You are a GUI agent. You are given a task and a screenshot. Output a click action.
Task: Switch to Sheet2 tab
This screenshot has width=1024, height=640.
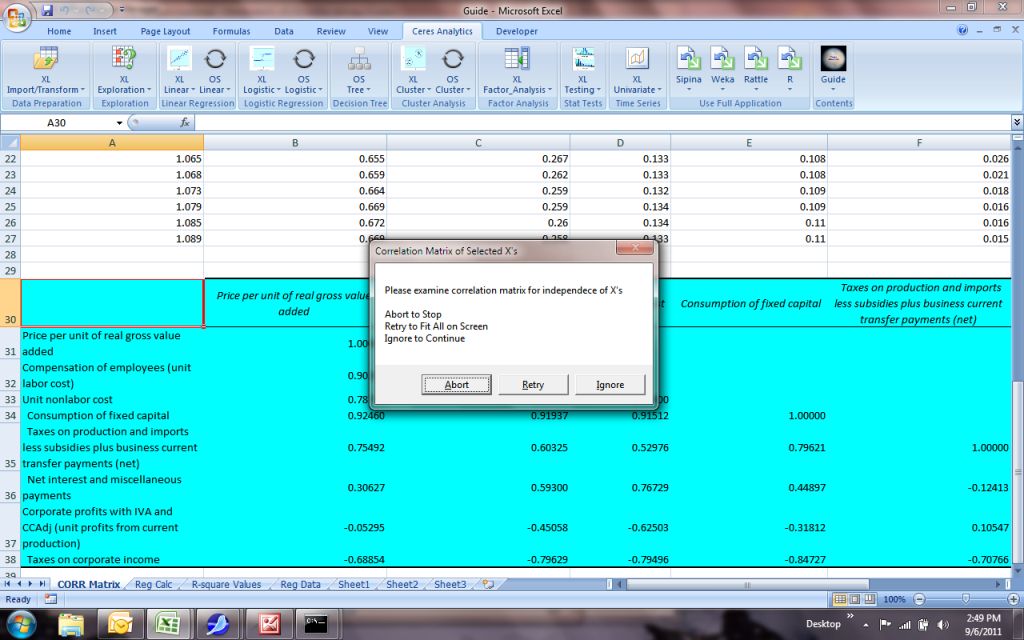[x=402, y=584]
